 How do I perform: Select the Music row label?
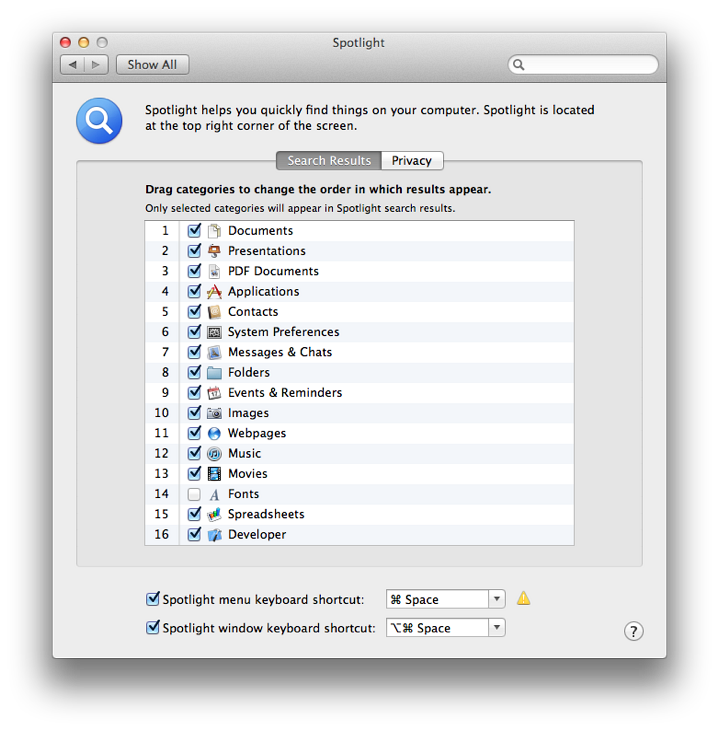tap(244, 454)
